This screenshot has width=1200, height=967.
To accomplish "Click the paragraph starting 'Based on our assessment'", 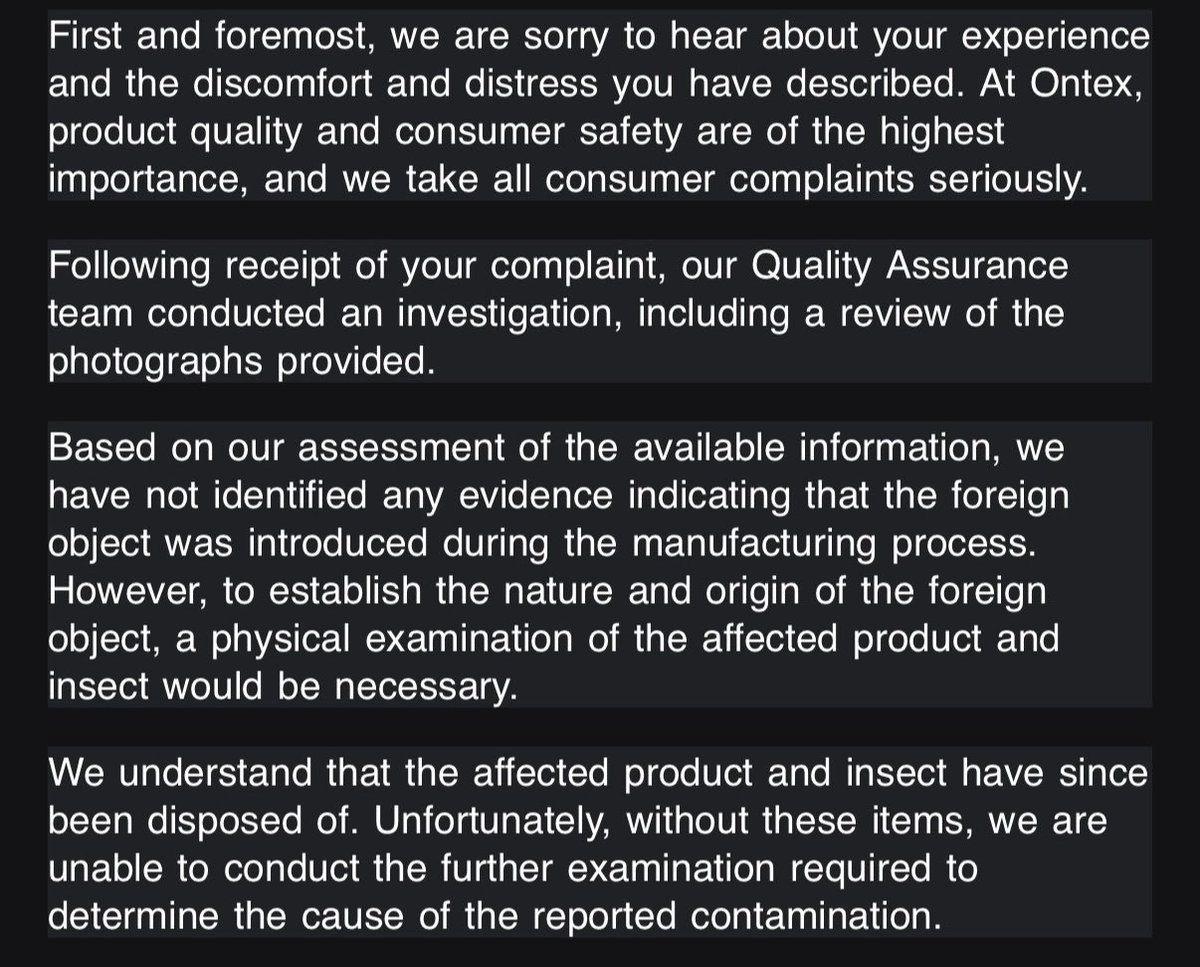I will pyautogui.click(x=600, y=565).
